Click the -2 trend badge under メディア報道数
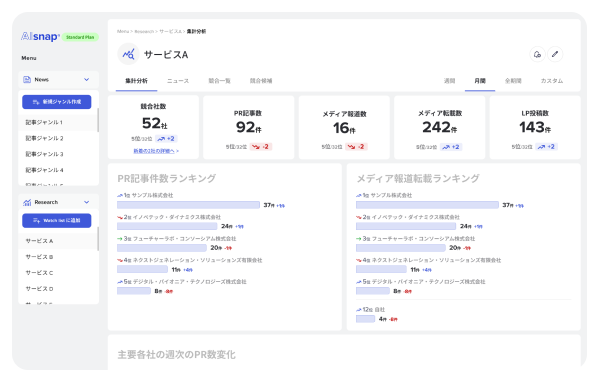Image resolution: width=599 pixels, height=382 pixels. [356, 147]
